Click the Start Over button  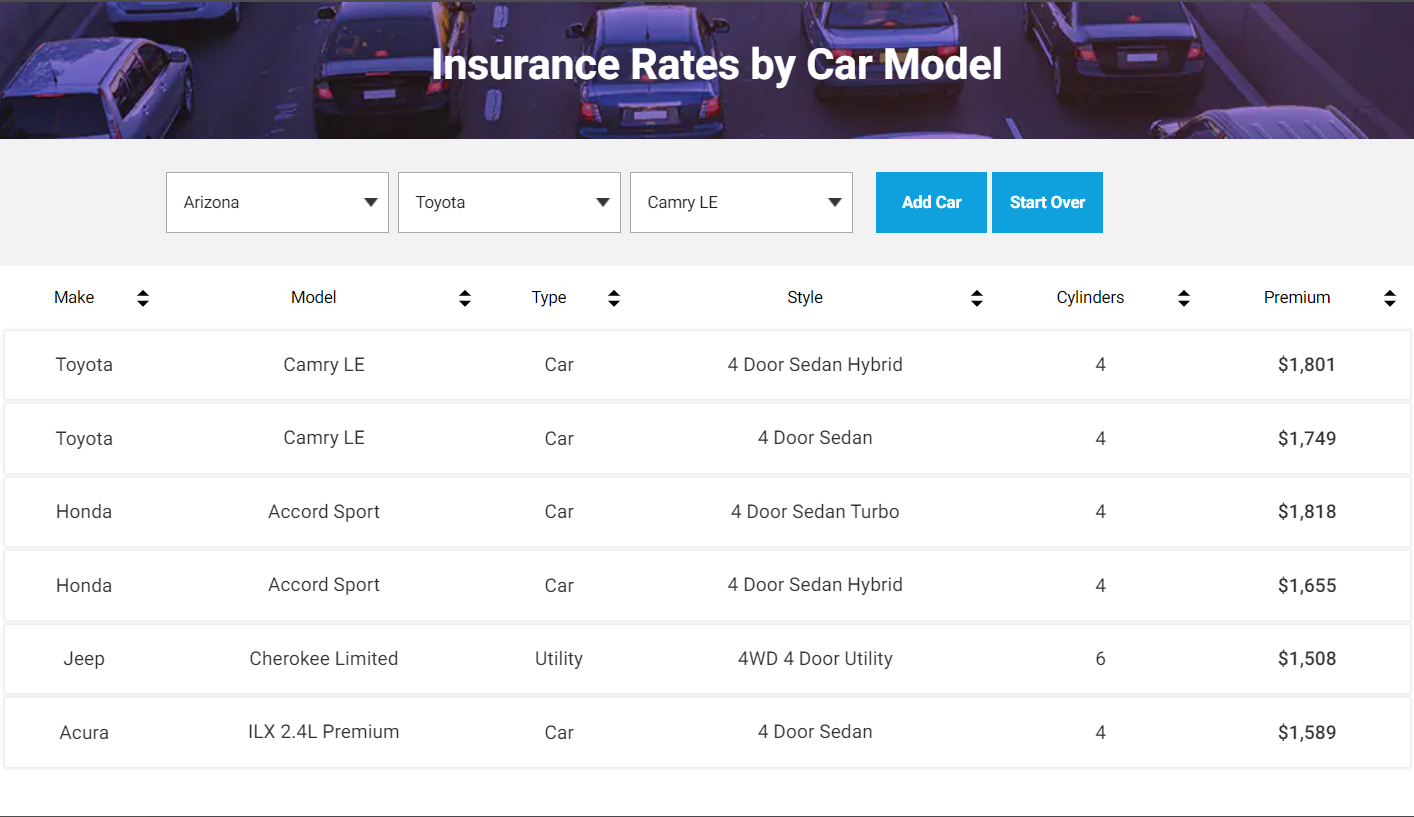[1047, 202]
